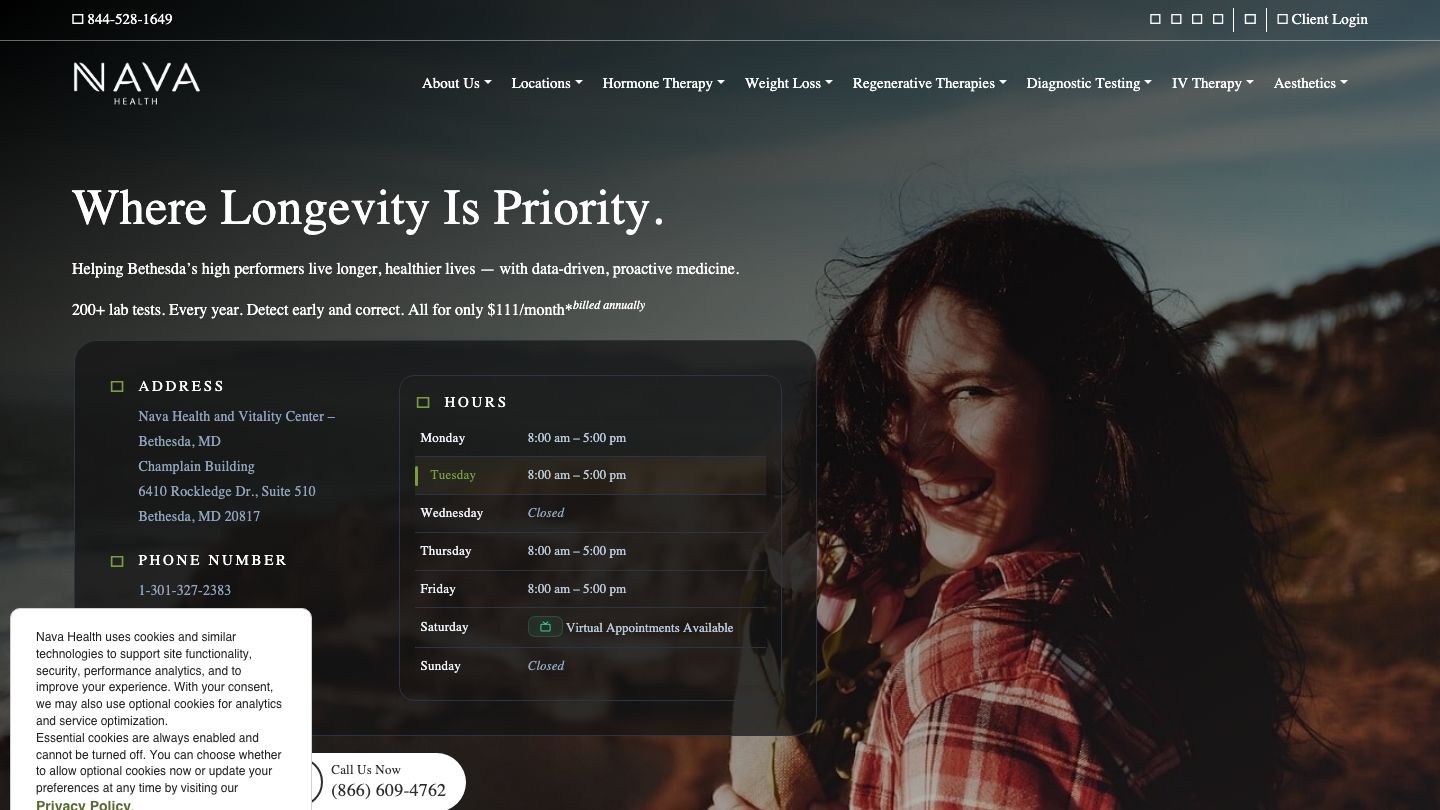Expand the About Us dropdown menu

456,83
